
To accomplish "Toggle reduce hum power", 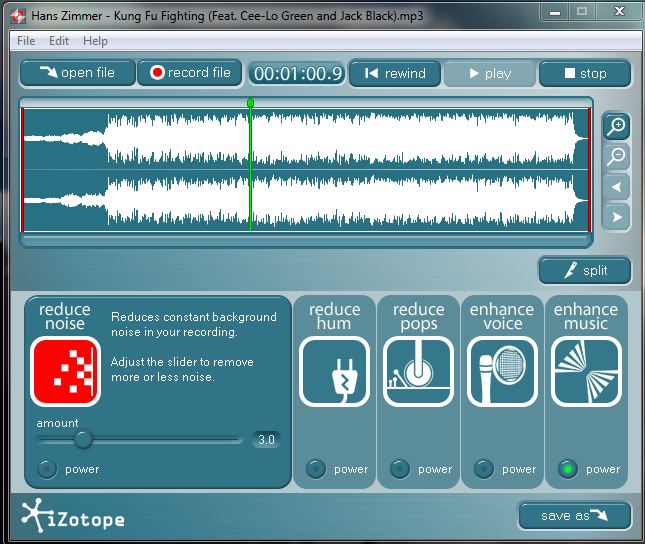I will click(316, 469).
